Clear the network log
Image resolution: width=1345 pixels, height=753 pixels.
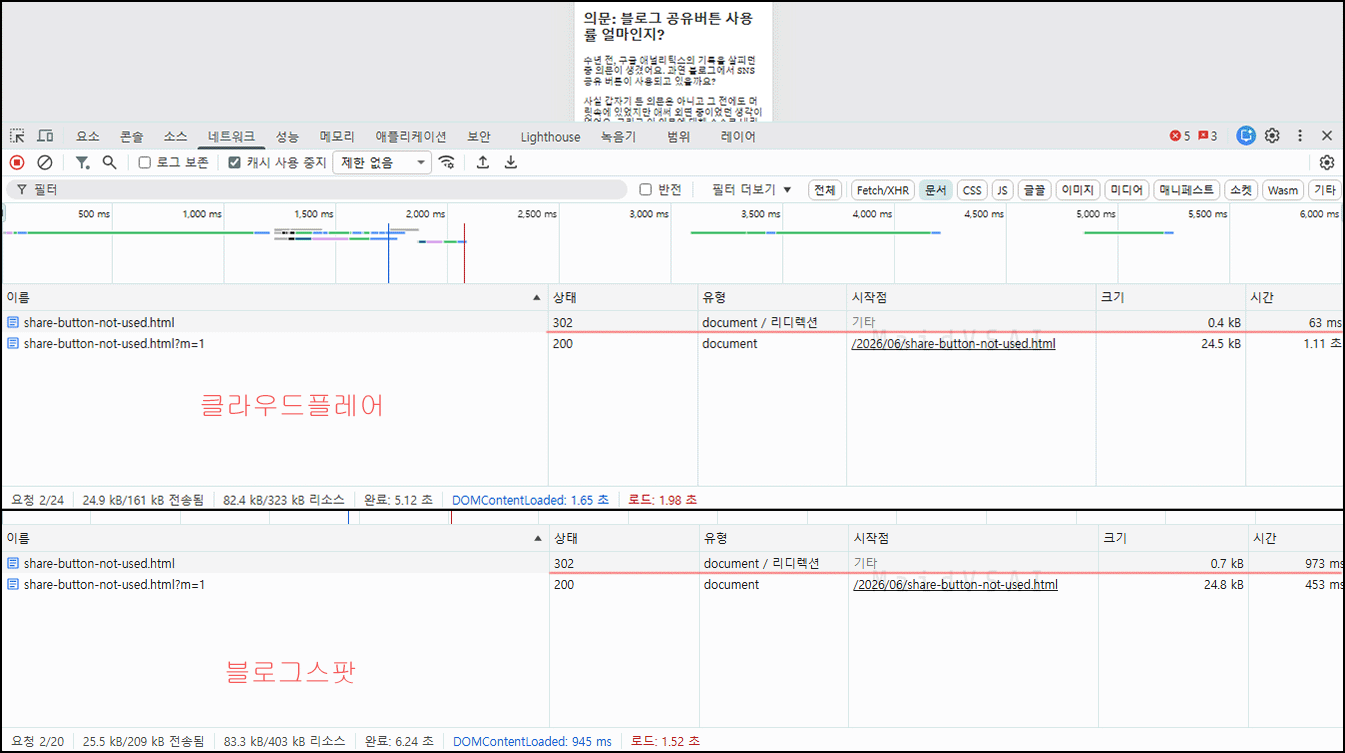(x=45, y=162)
